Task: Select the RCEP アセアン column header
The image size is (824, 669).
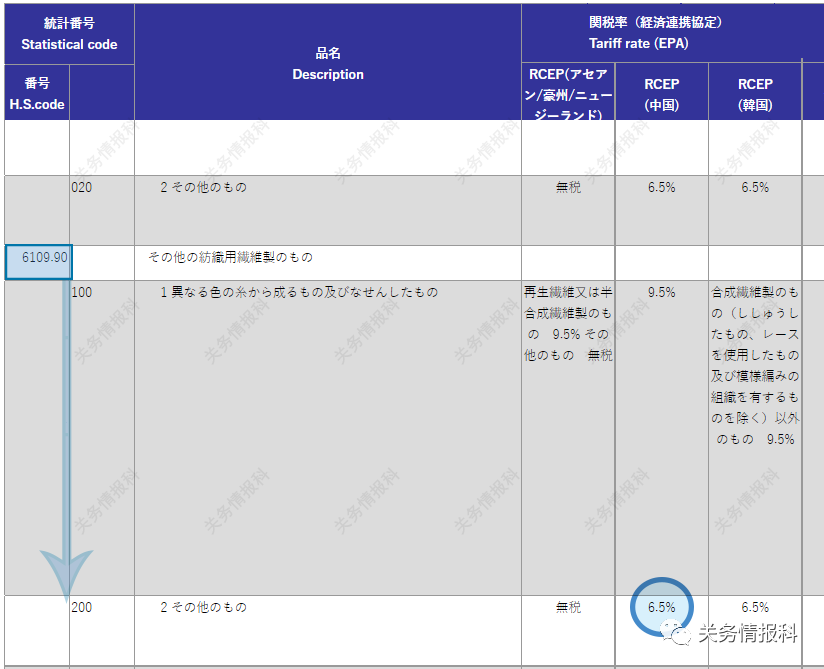Action: click(568, 92)
